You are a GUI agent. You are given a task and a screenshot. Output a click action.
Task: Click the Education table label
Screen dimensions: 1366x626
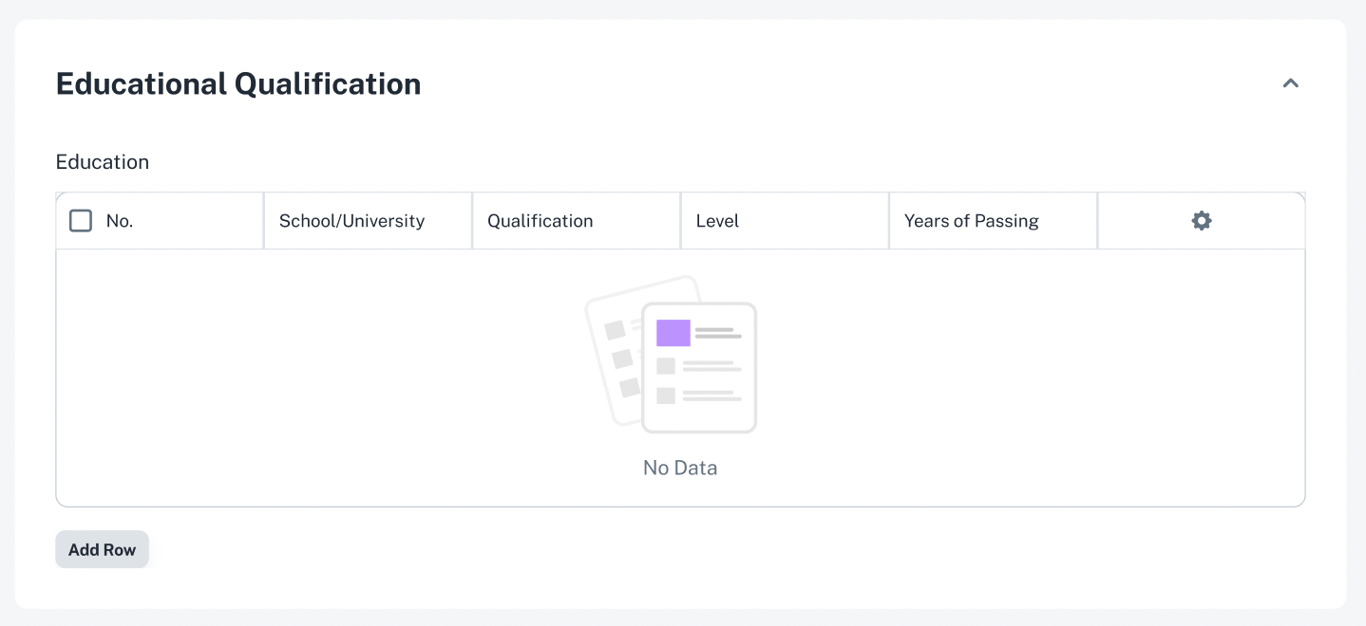coord(102,162)
